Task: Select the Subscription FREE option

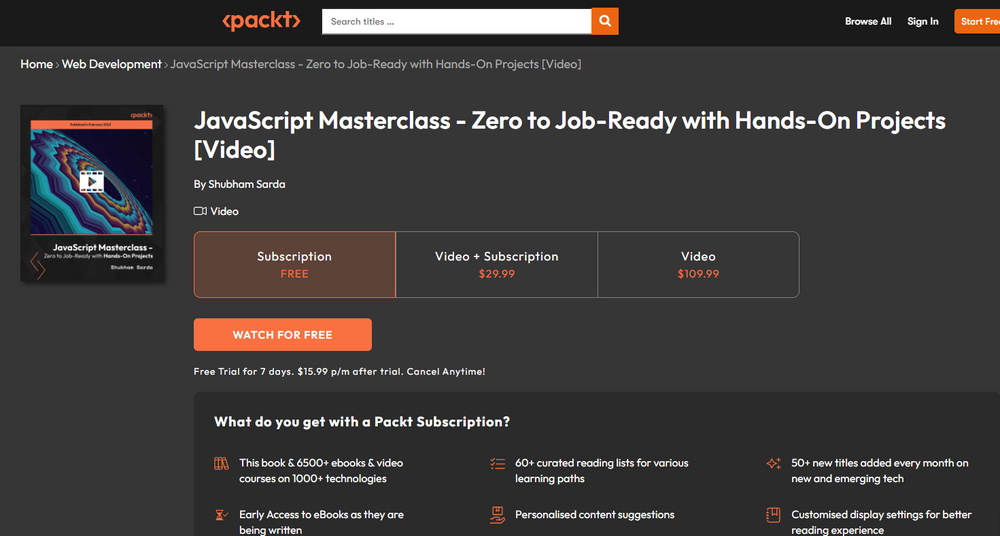Action: tap(295, 264)
